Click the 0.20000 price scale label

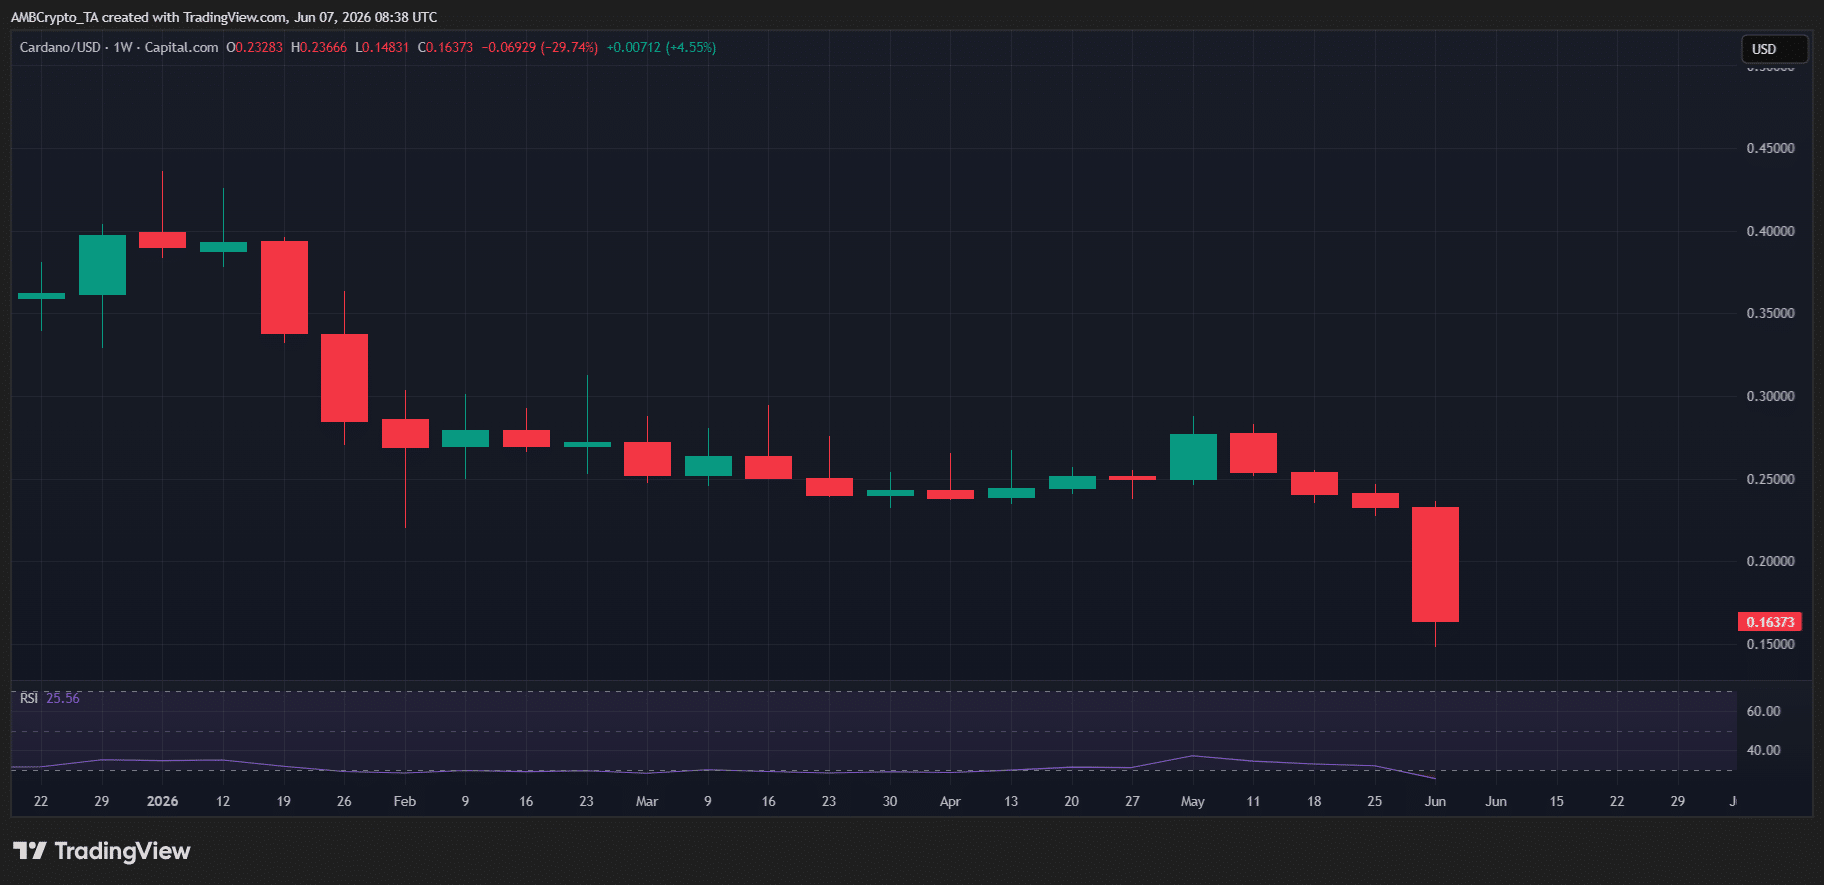click(1770, 561)
